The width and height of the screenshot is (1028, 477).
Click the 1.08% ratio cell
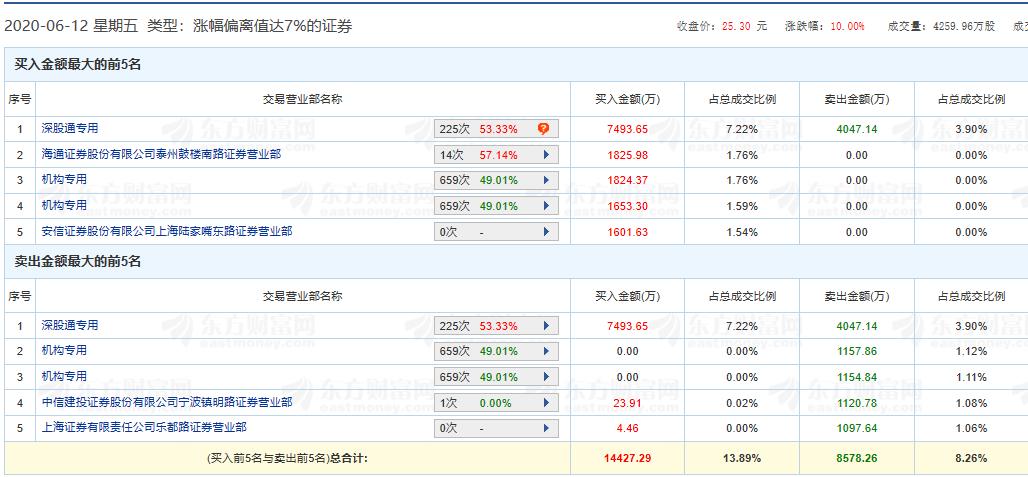(971, 403)
